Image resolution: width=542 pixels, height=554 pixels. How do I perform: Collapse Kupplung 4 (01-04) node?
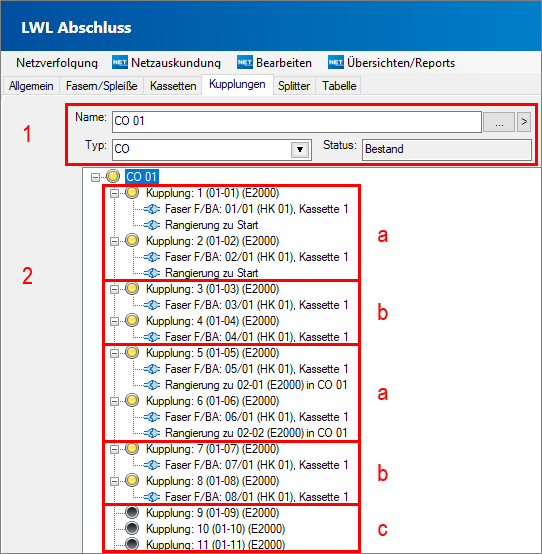(x=114, y=321)
